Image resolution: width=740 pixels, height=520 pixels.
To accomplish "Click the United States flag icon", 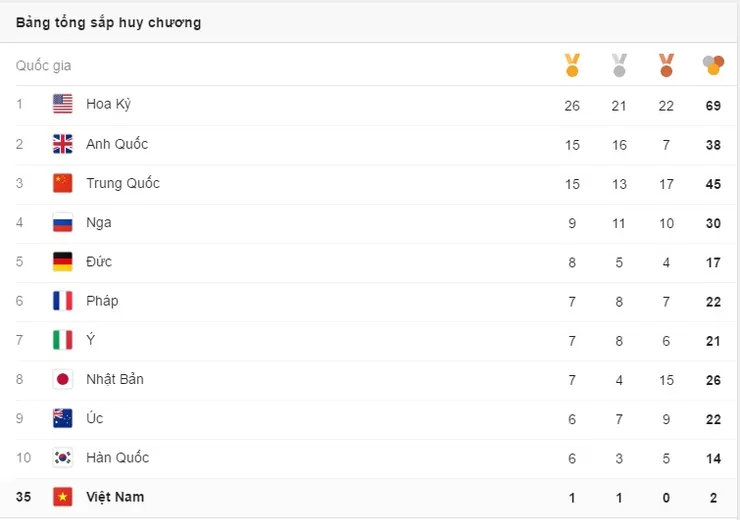I will point(63,104).
